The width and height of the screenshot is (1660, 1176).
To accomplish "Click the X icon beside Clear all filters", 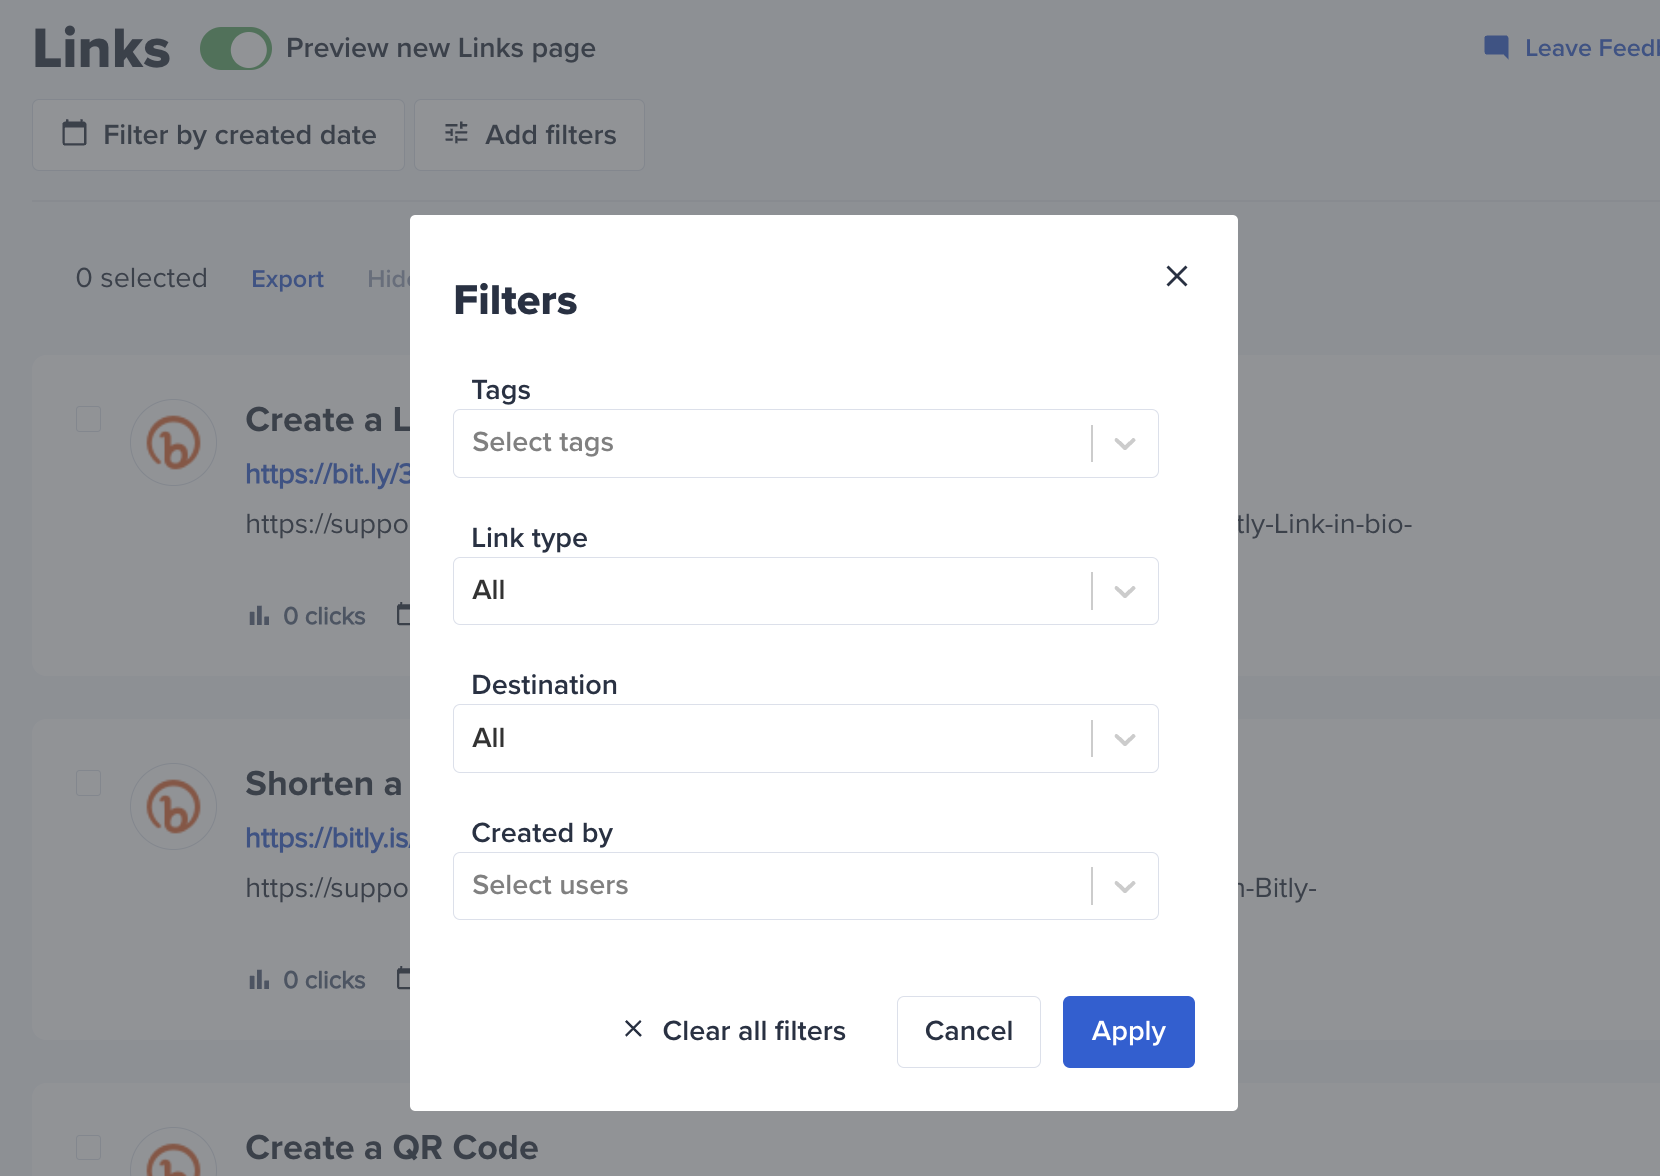I will 633,1029.
